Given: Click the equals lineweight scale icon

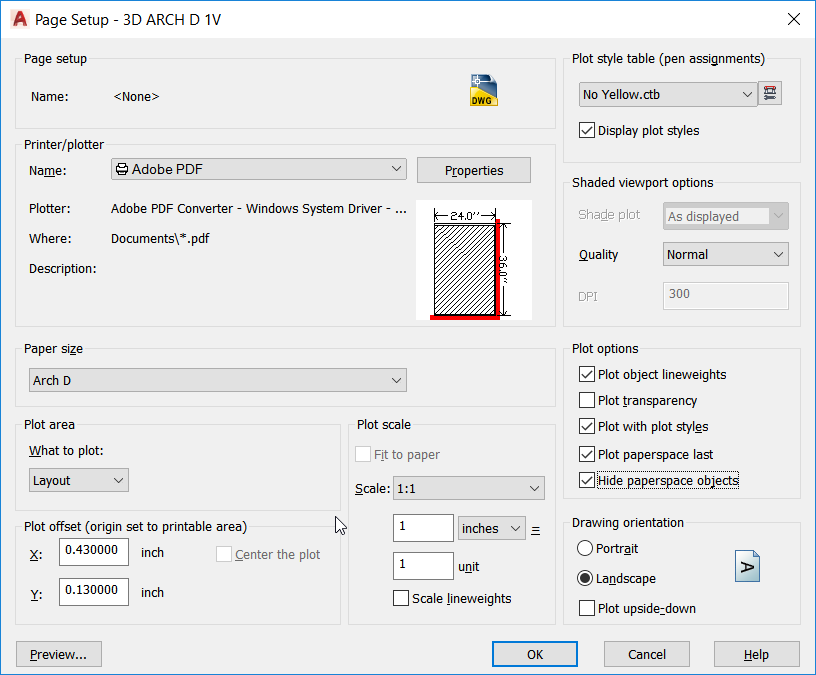Looking at the screenshot, I should (536, 530).
